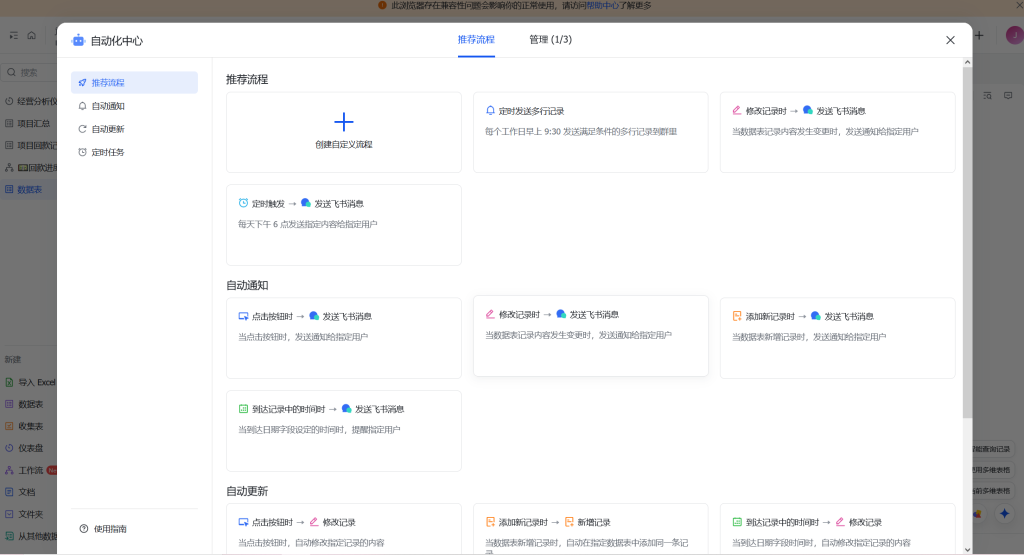
Task: Click the user avatar at top right
Action: pyautogui.click(x=1014, y=35)
